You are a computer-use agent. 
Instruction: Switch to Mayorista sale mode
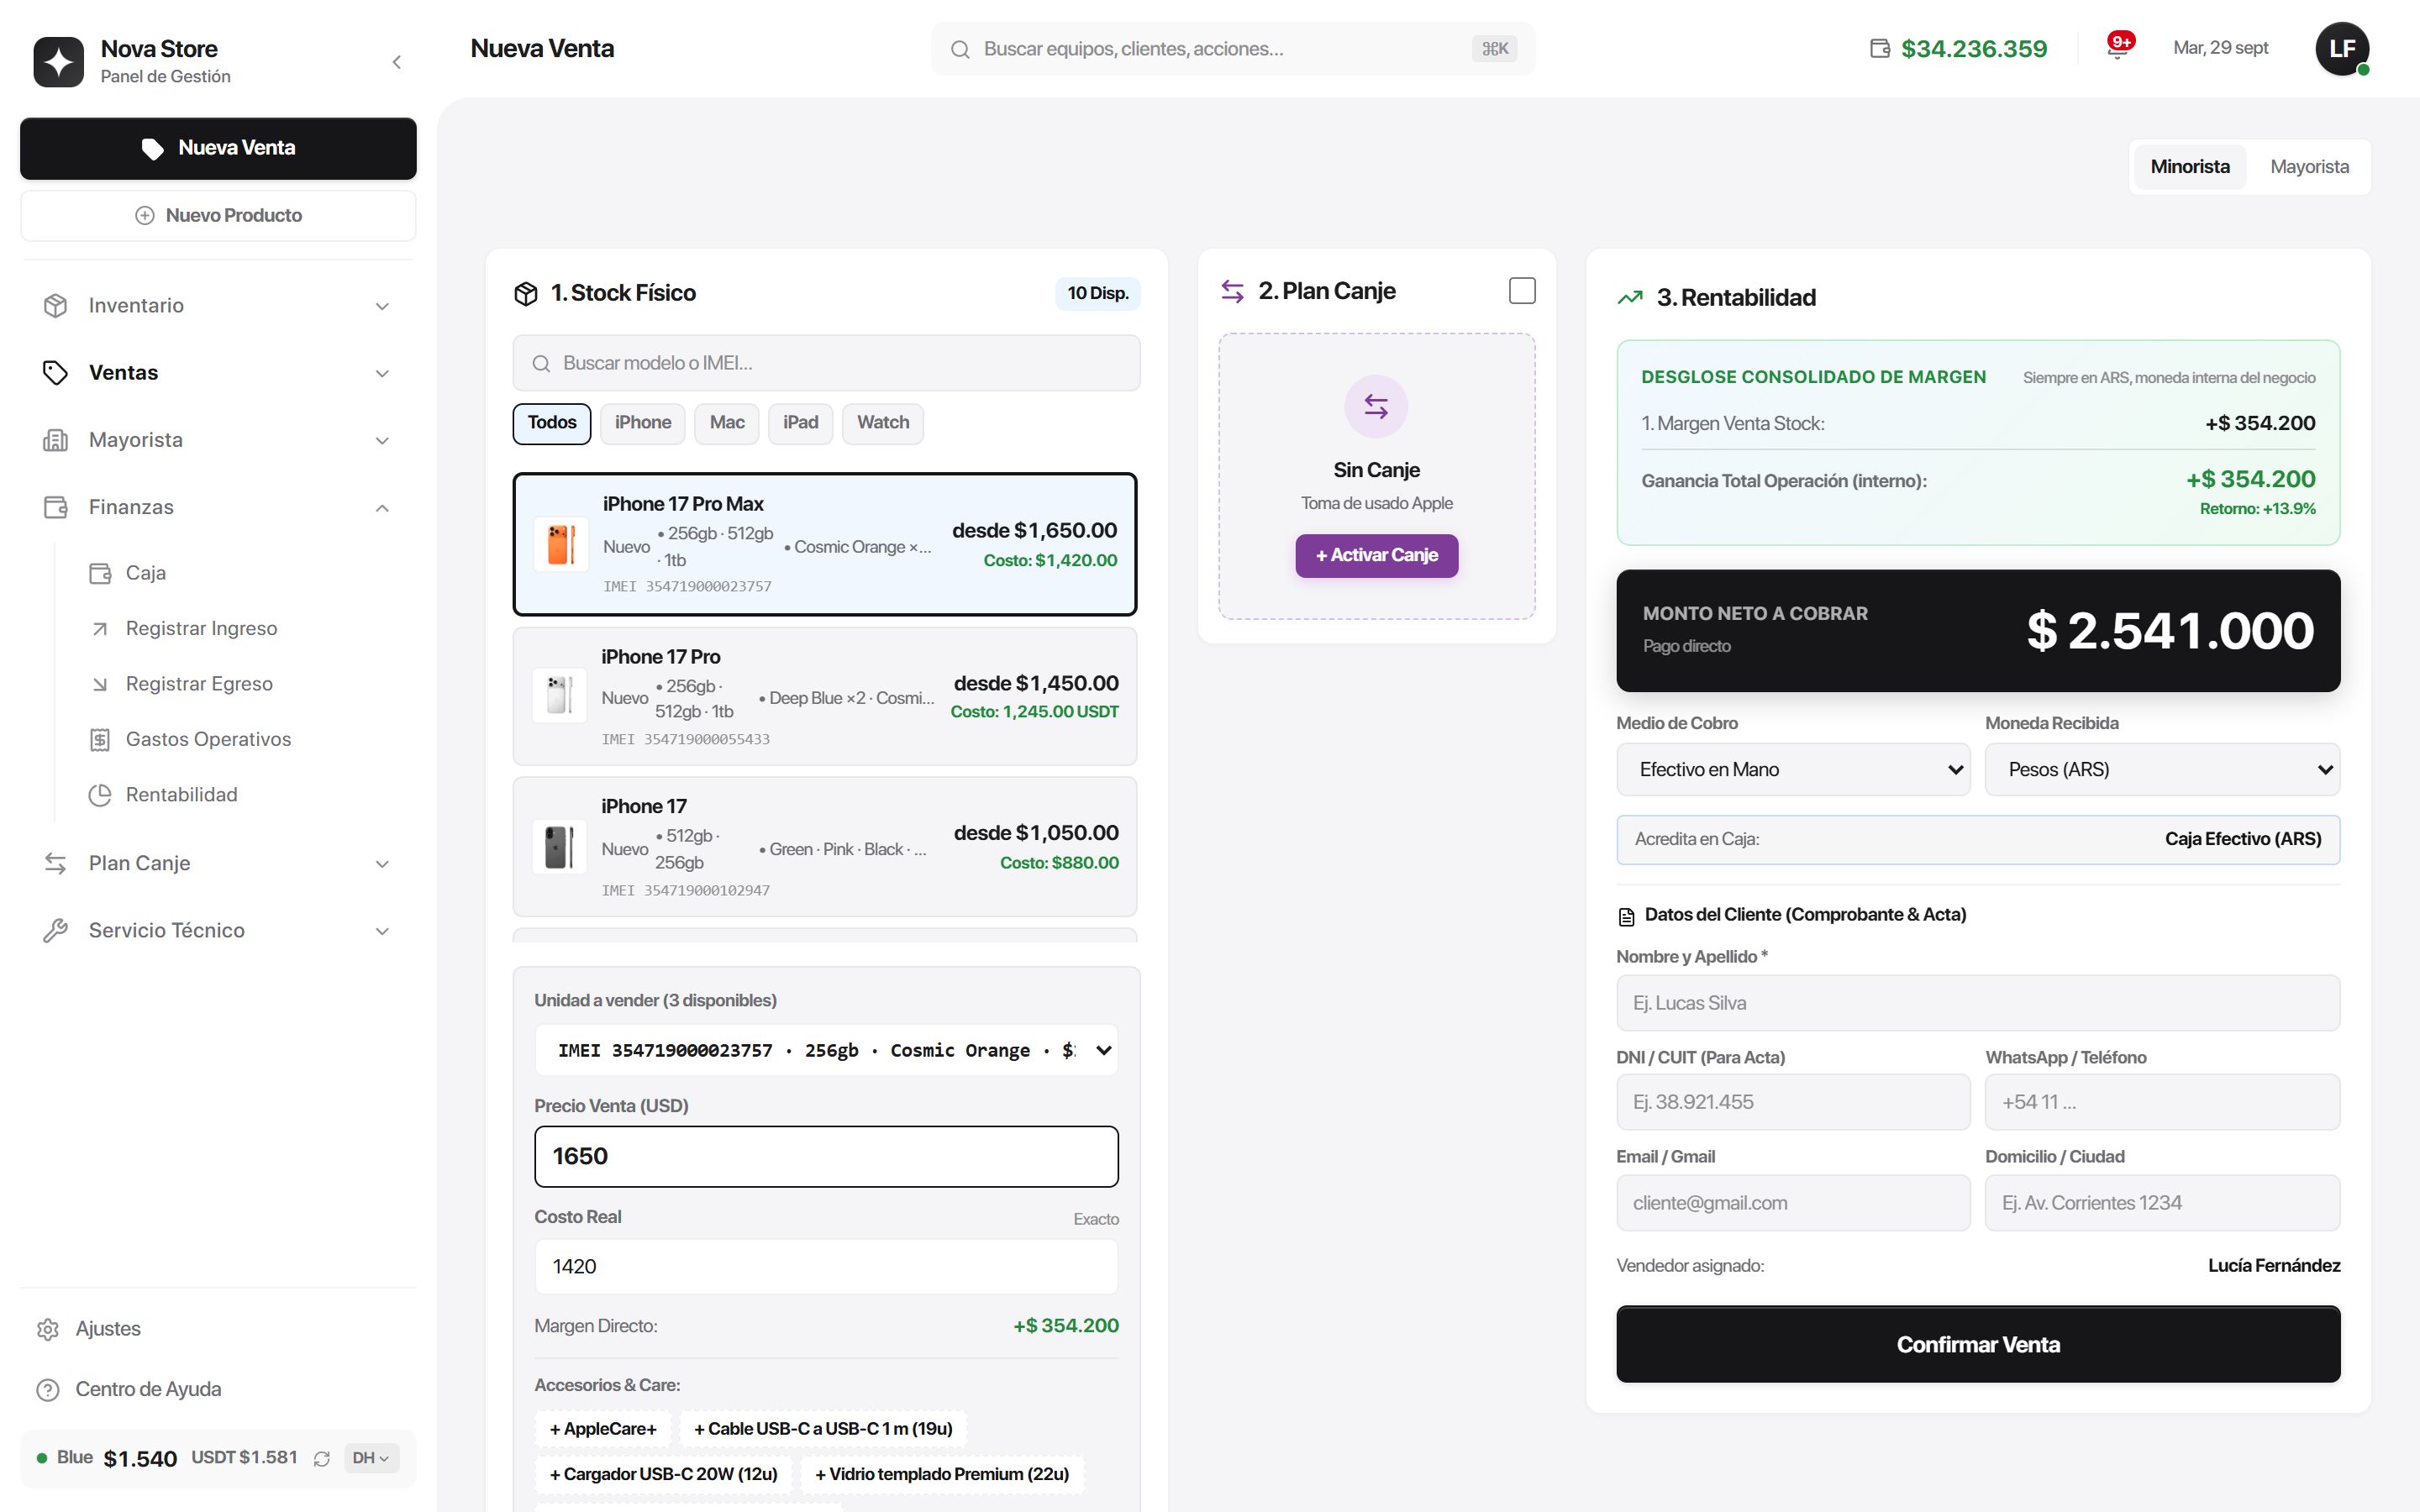pyautogui.click(x=2309, y=167)
